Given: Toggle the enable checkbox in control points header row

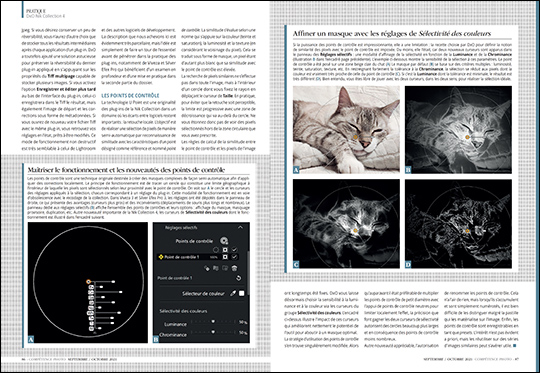Looking at the screenshot, I should pyautogui.click(x=235, y=249).
